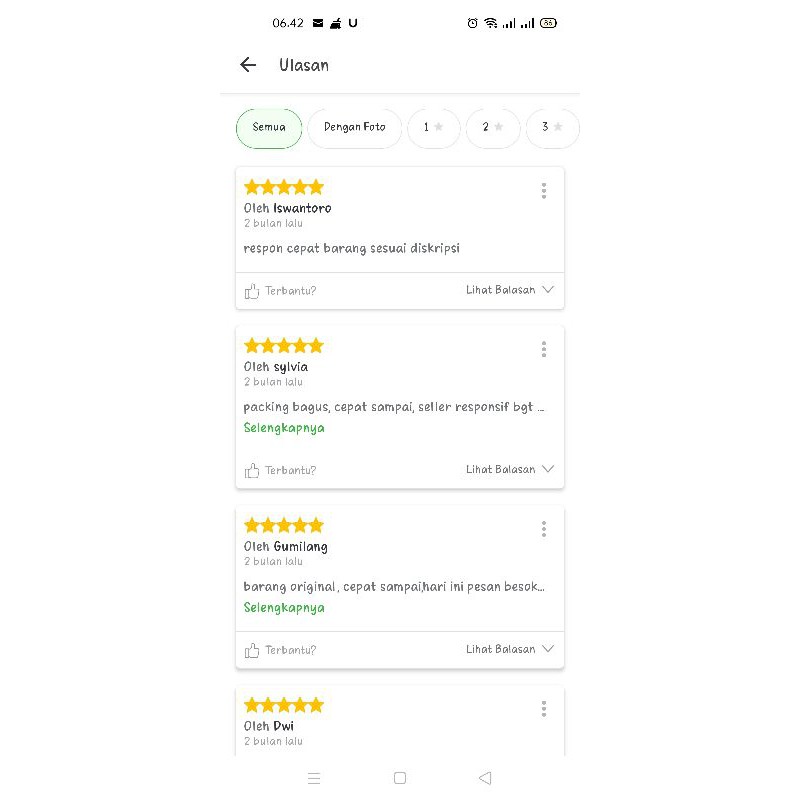Tap Selengkapnya on sylvia's review

tap(284, 428)
